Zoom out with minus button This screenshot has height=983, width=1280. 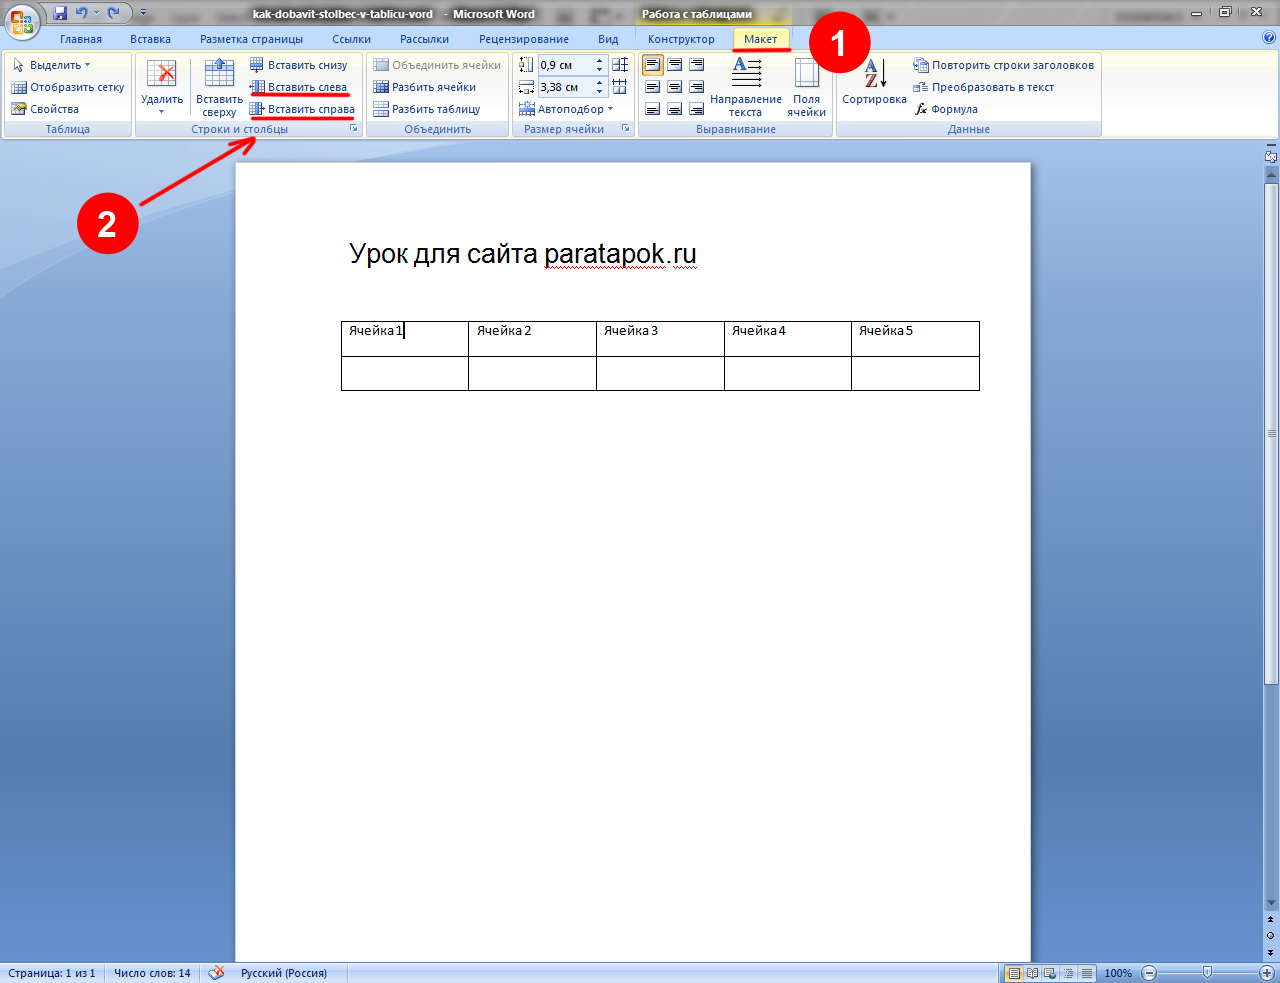tap(1149, 973)
